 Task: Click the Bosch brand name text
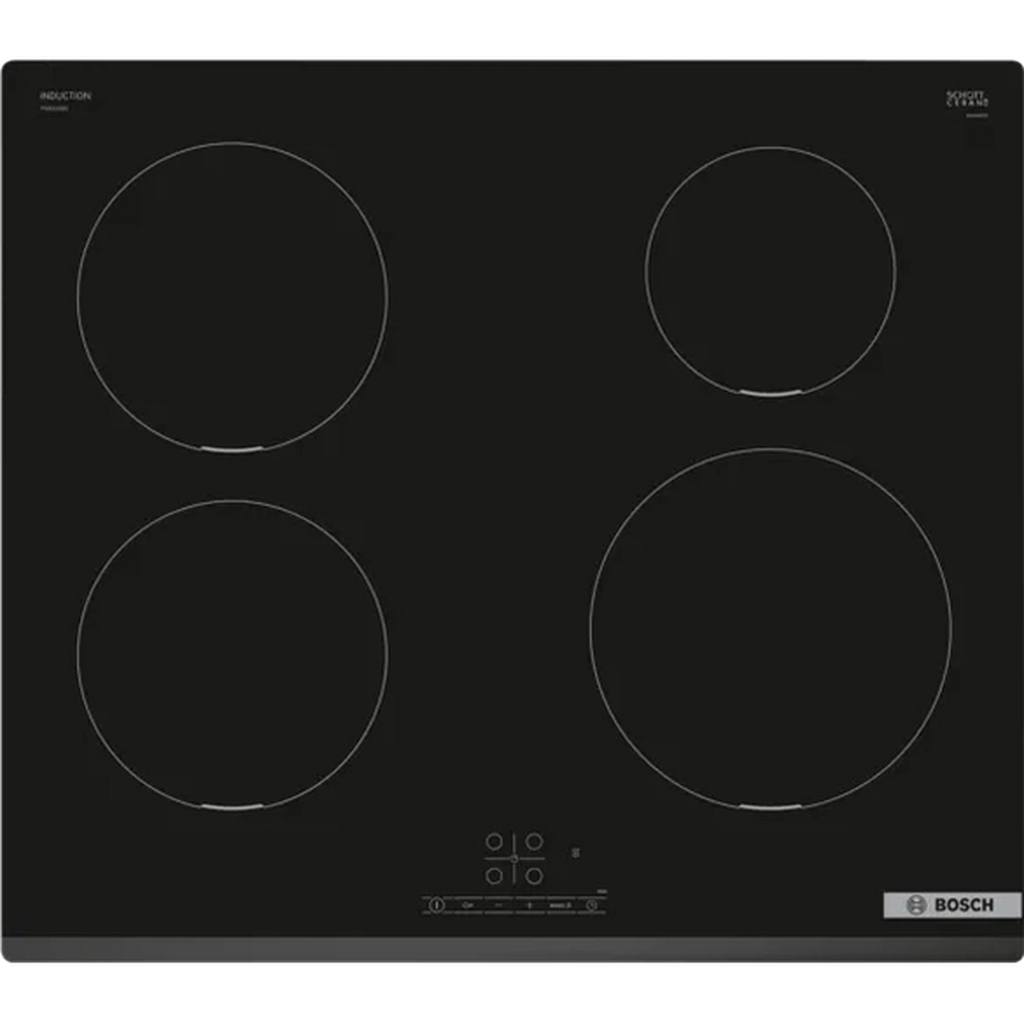[x=963, y=905]
